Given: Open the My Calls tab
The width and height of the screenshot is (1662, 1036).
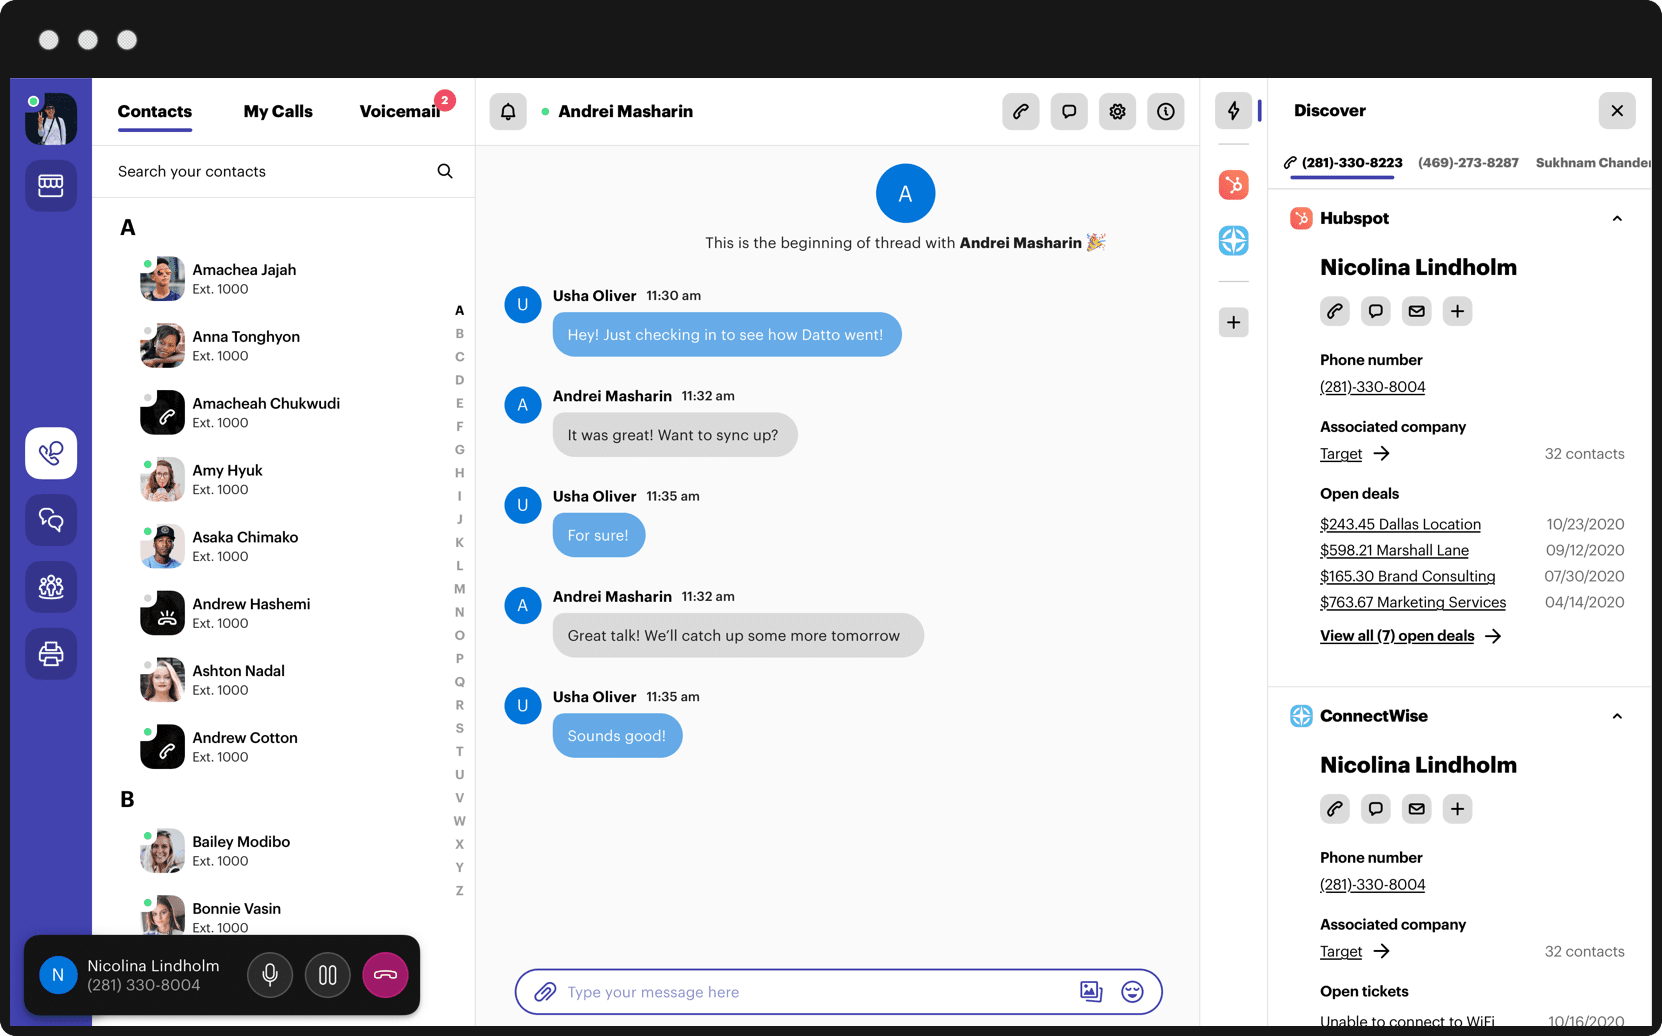Looking at the screenshot, I should point(277,111).
